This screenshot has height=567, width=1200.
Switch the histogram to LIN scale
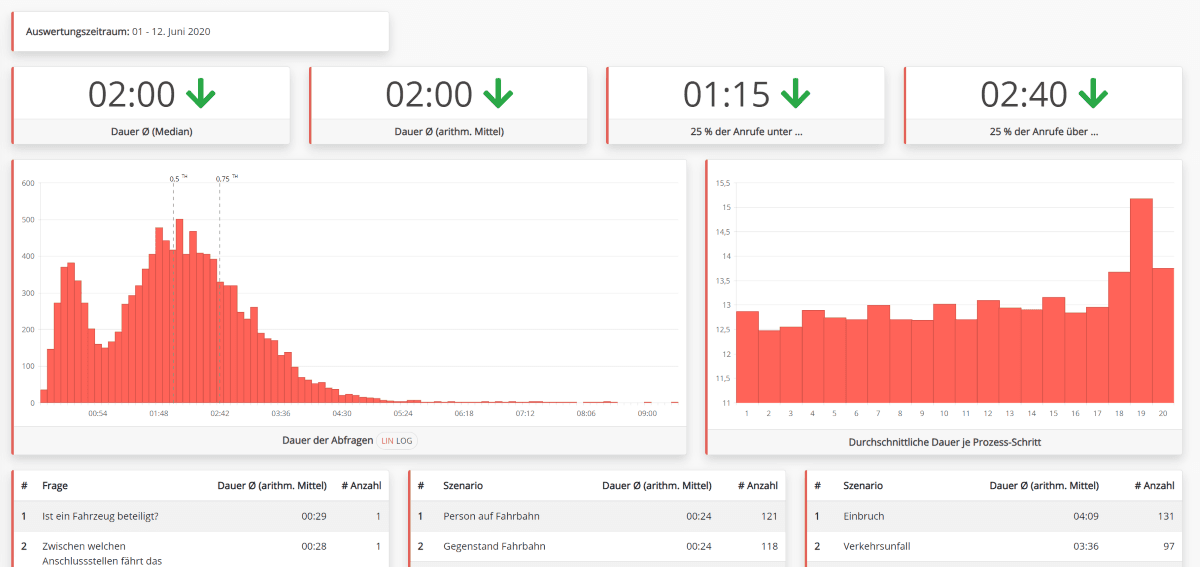coord(387,440)
